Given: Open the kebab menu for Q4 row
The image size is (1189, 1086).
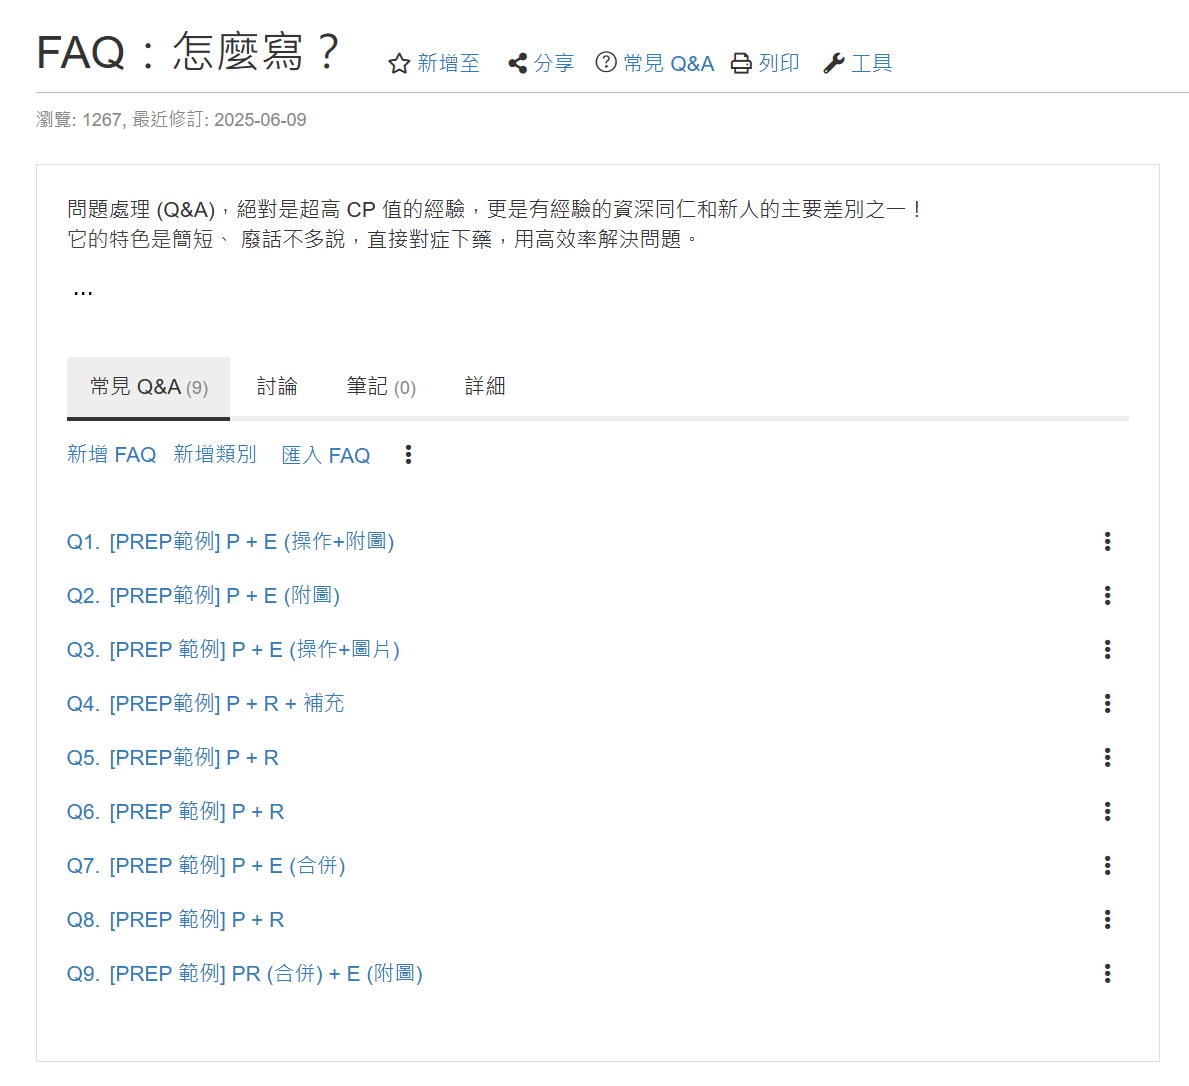Looking at the screenshot, I should point(1107,703).
